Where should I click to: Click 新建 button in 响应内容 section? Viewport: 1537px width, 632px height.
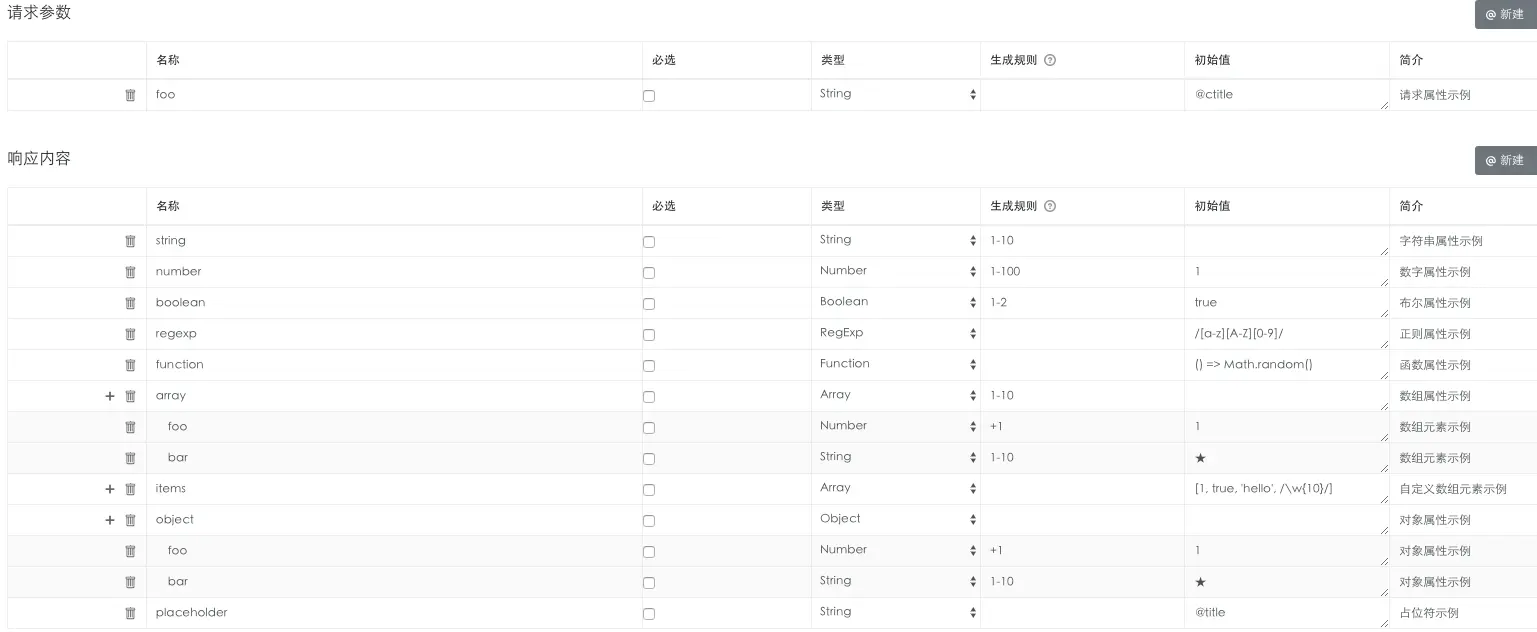[x=1506, y=160]
